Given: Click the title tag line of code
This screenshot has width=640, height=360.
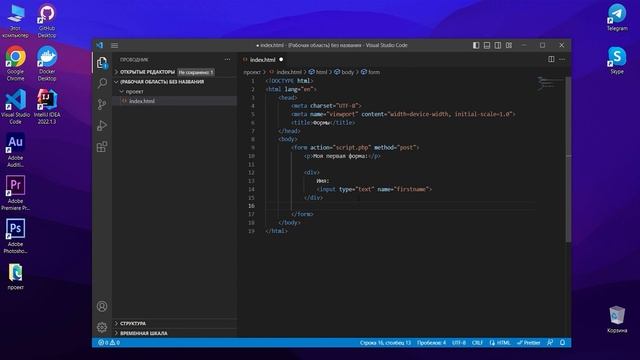Looking at the screenshot, I should 323,122.
